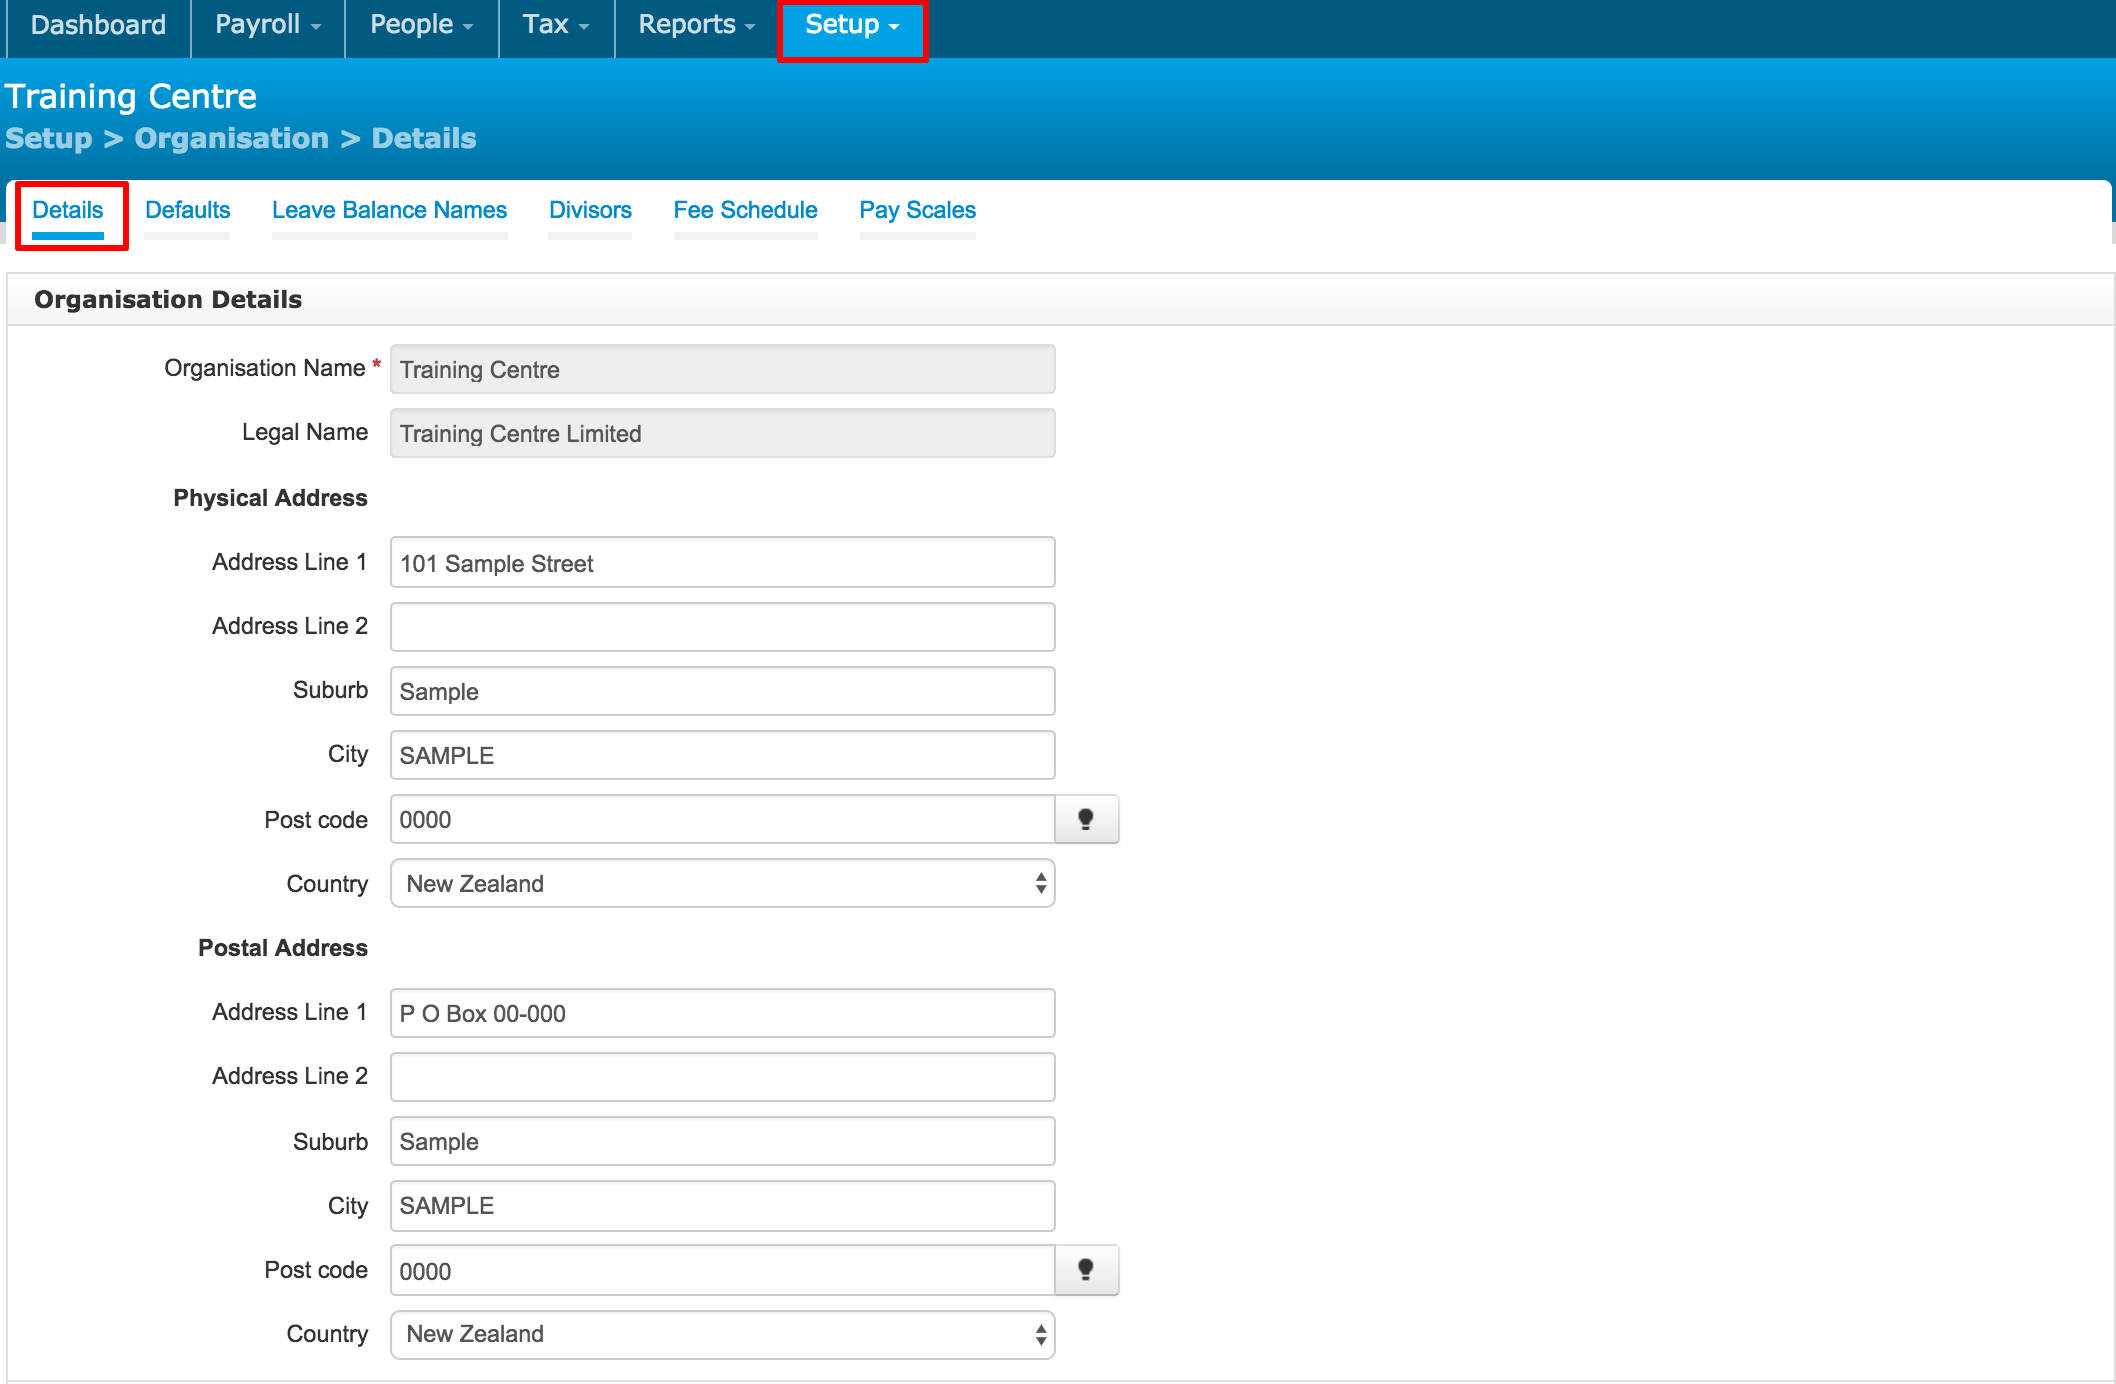This screenshot has height=1384, width=2116.
Task: Open the Divisors tab
Action: coord(590,210)
